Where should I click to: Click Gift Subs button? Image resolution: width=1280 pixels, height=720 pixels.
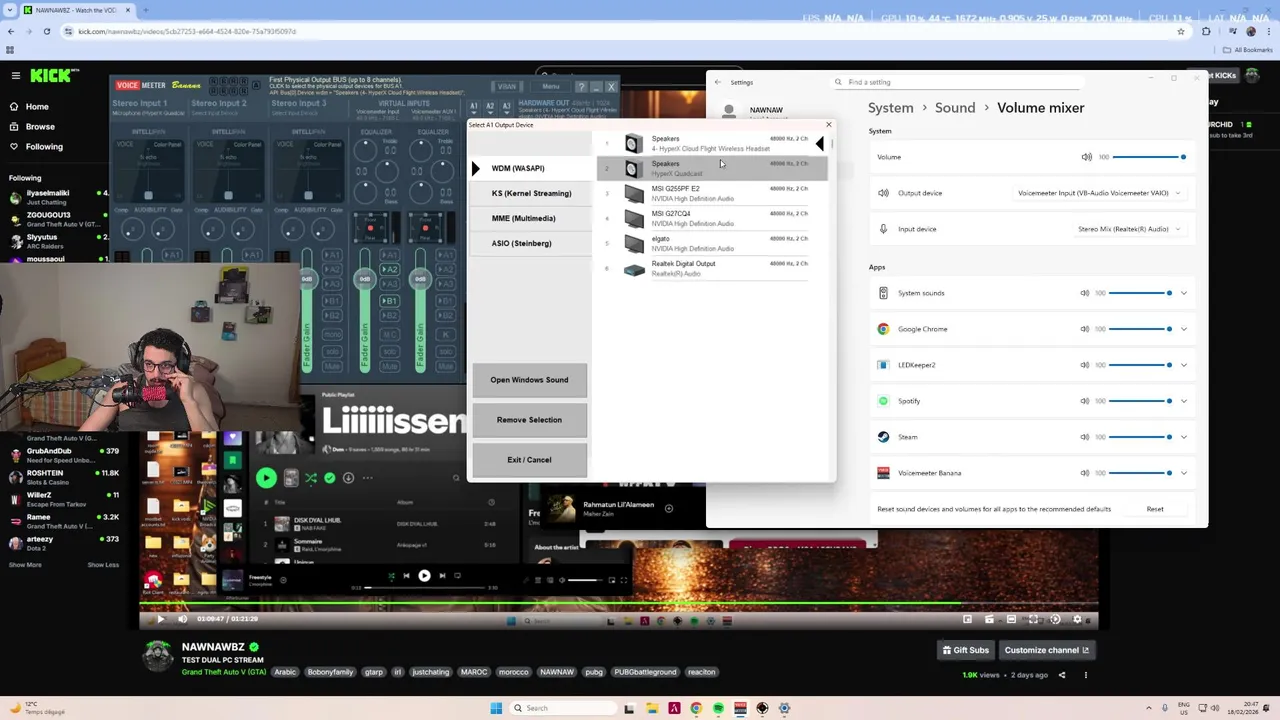pyautogui.click(x=965, y=650)
